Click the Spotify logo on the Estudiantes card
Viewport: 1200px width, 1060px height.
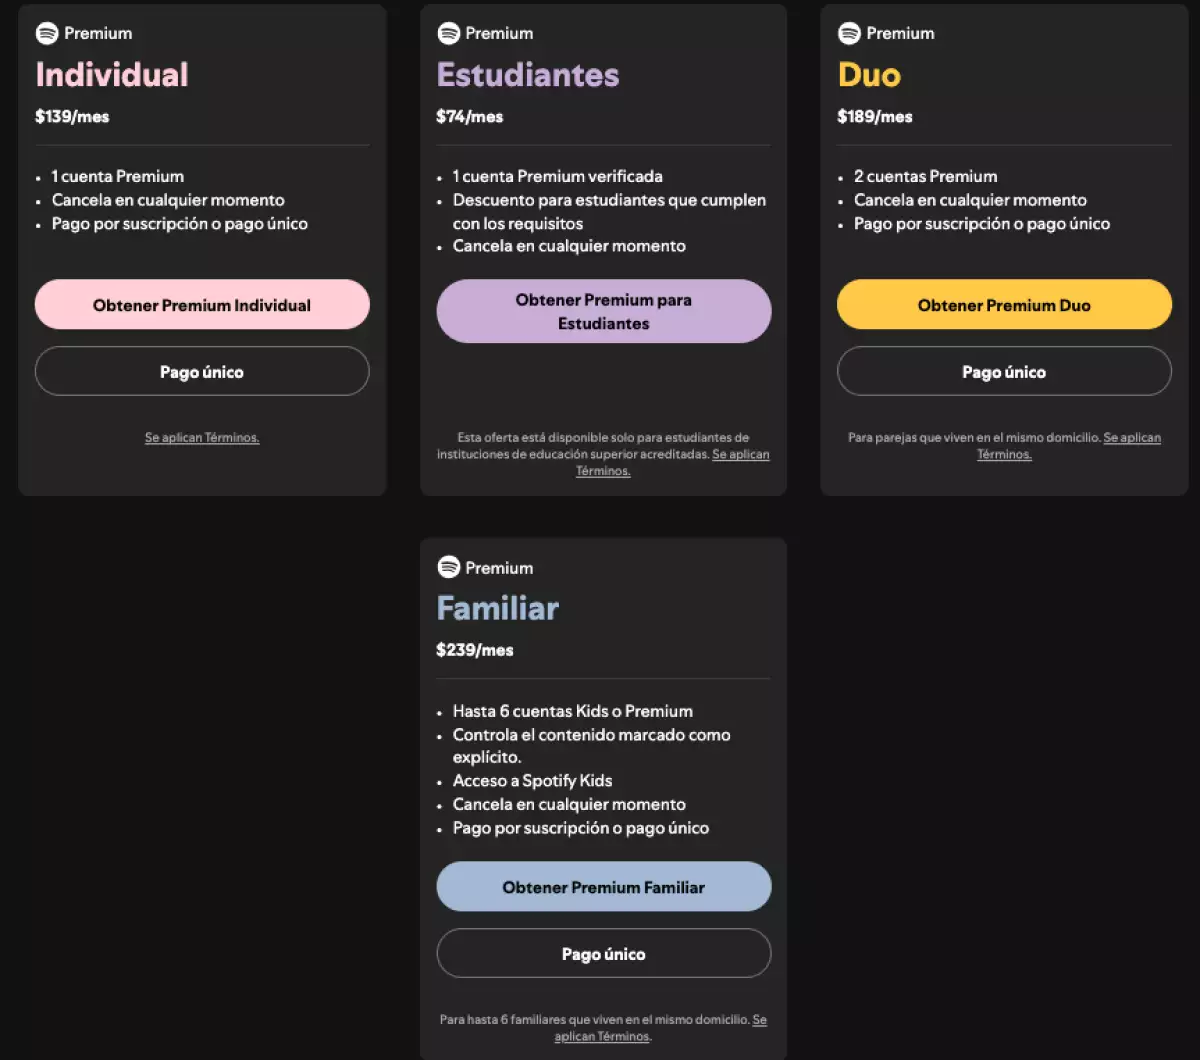[449, 33]
